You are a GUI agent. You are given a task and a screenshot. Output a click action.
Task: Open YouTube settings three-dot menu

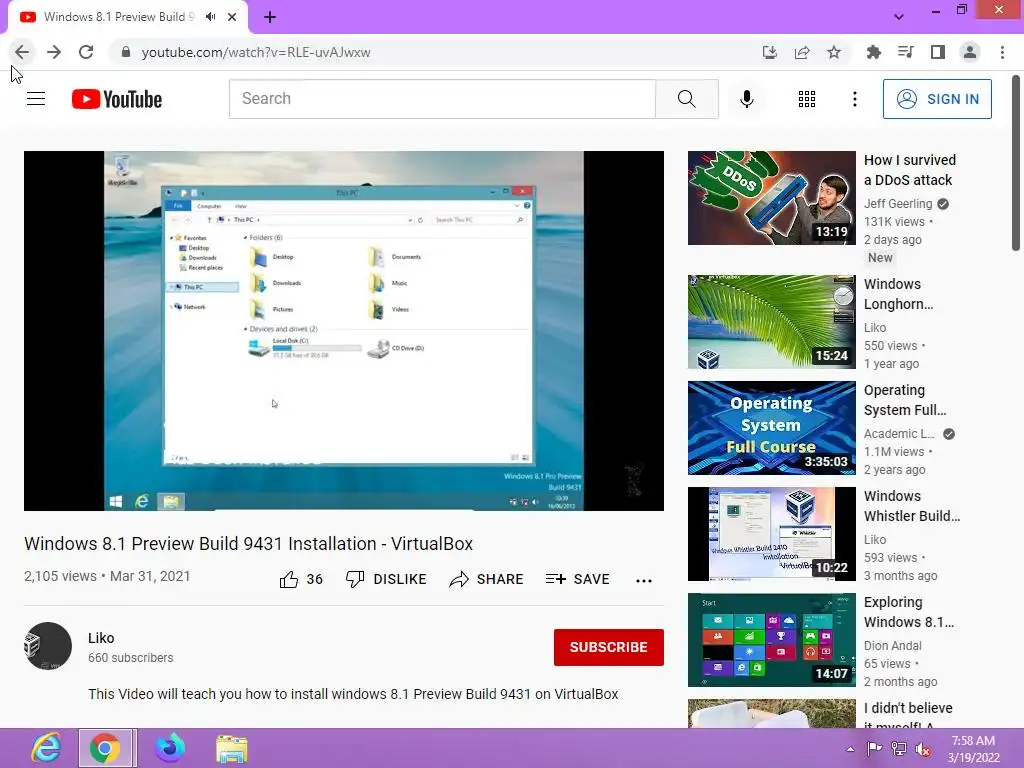(854, 99)
